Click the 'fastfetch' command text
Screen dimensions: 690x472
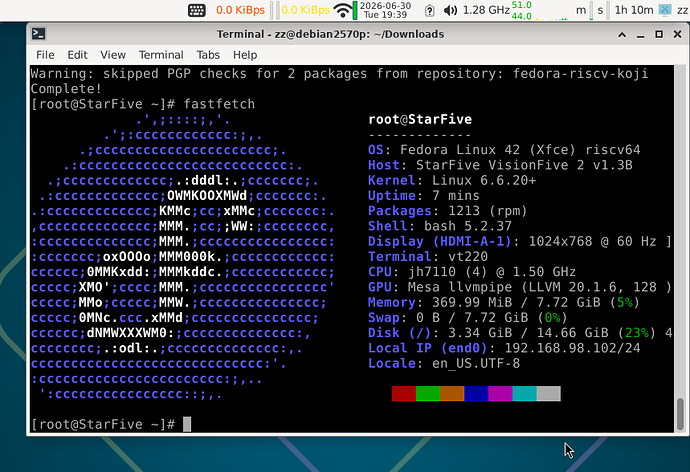219,104
